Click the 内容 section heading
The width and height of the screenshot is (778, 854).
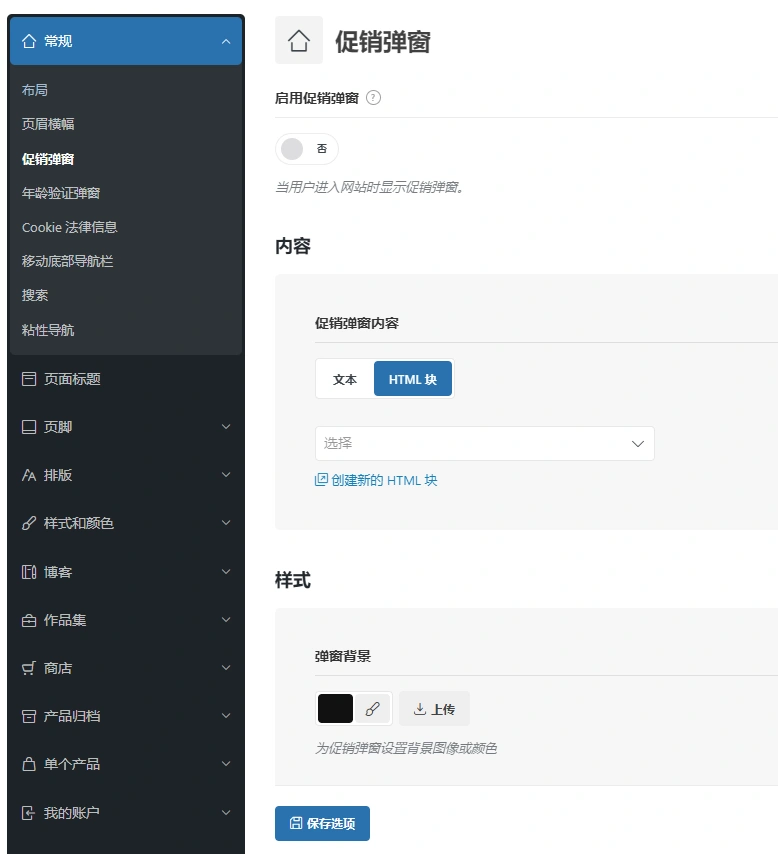[293, 246]
